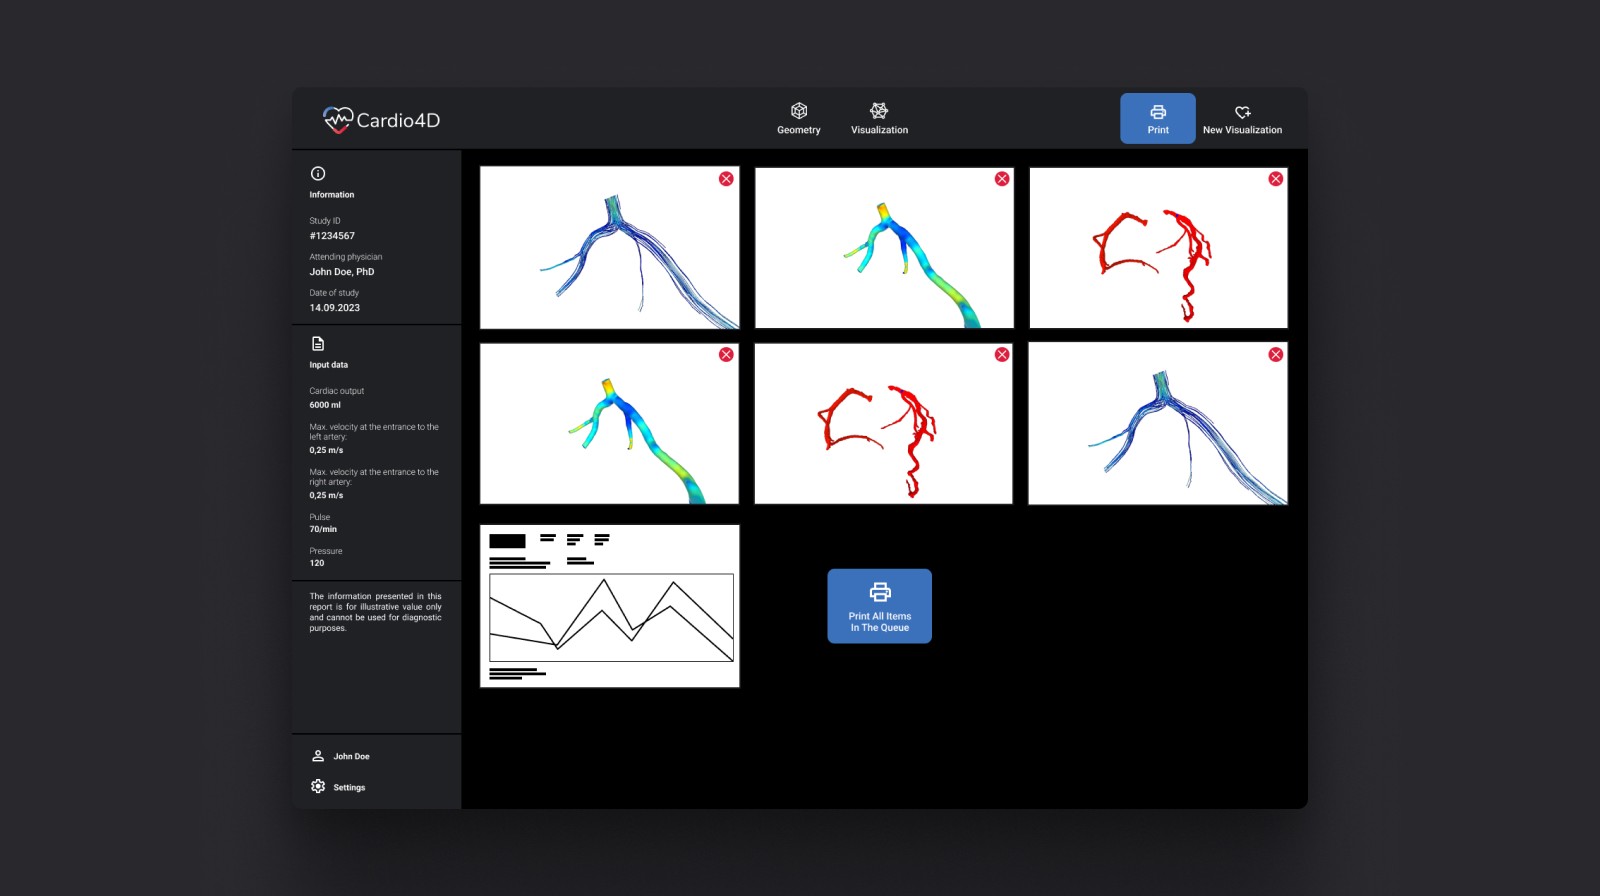Click the Print button in header

(x=1157, y=118)
